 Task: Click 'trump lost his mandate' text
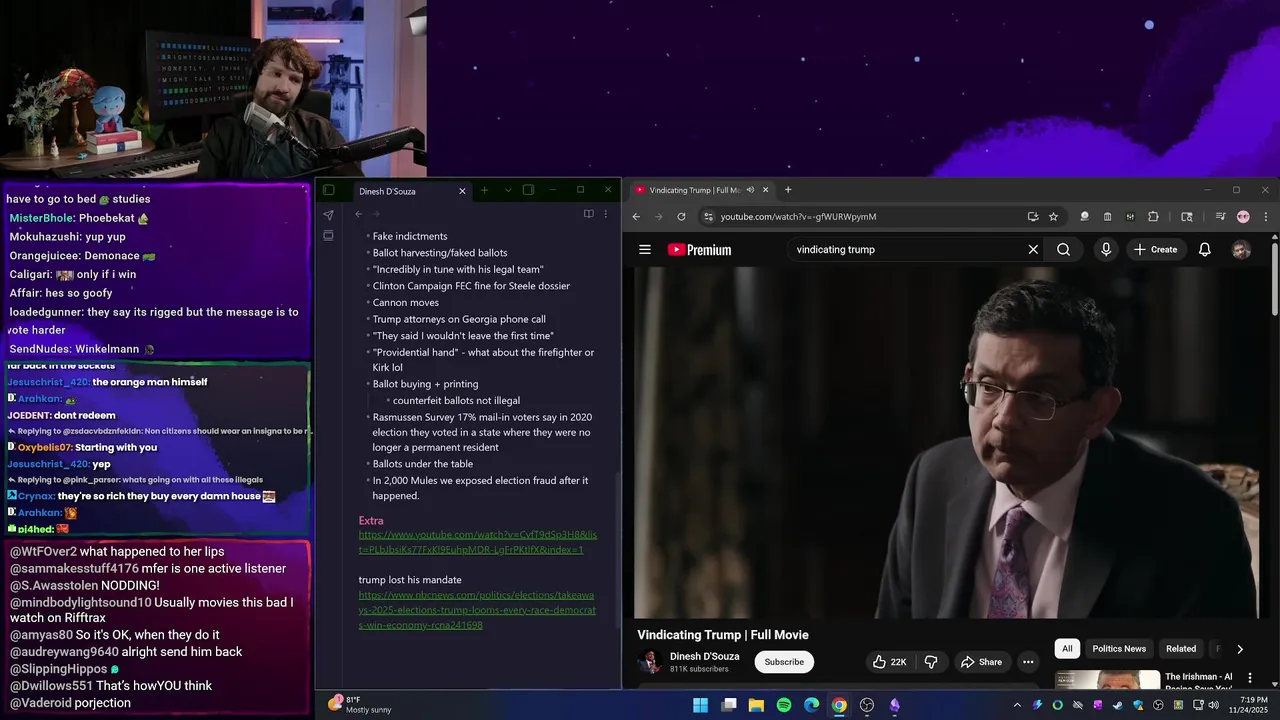click(x=410, y=580)
